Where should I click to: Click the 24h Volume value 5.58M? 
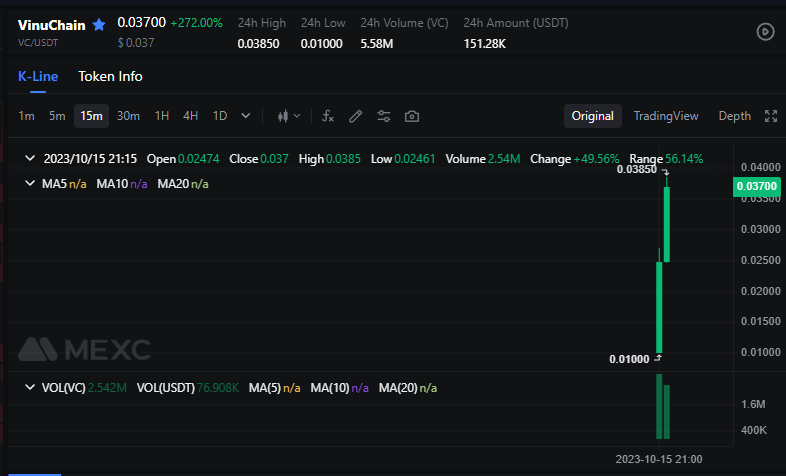[x=376, y=44]
